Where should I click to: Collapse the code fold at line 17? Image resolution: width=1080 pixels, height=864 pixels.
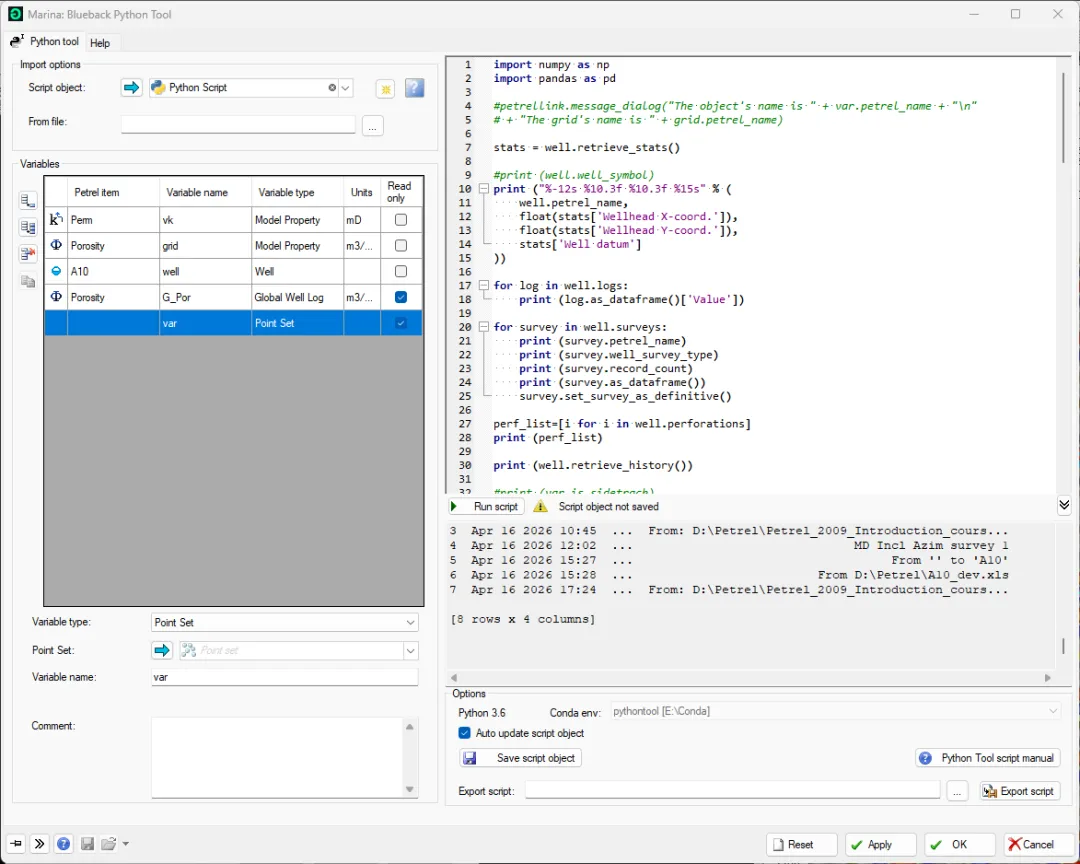click(x=484, y=285)
